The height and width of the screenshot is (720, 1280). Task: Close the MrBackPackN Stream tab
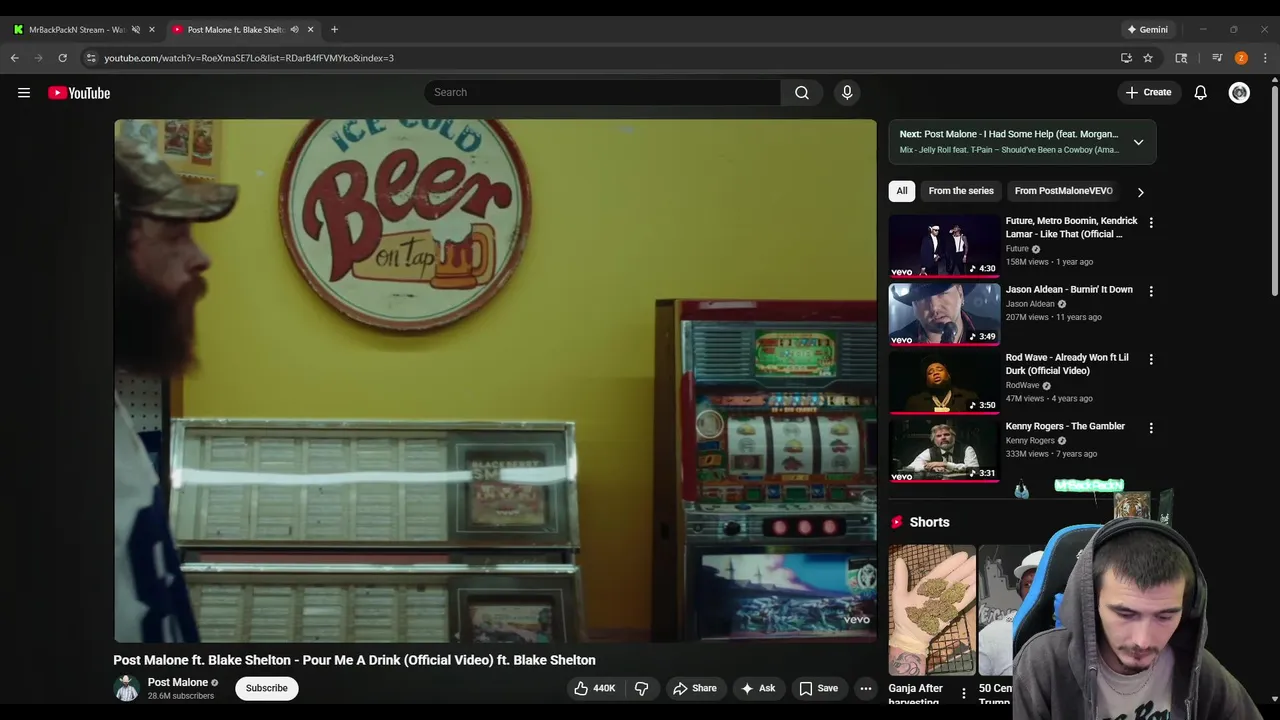(152, 30)
